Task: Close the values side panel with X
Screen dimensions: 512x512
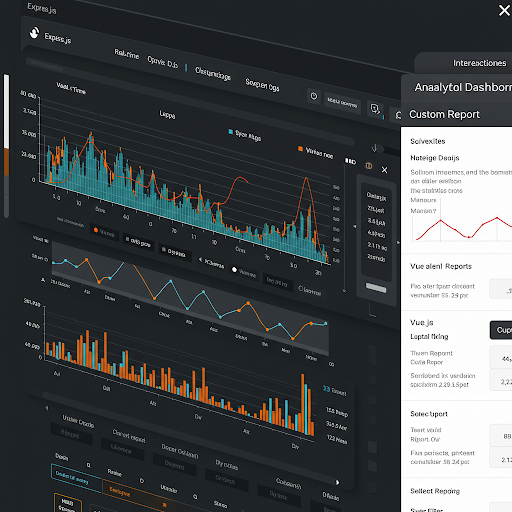Action: tap(384, 170)
